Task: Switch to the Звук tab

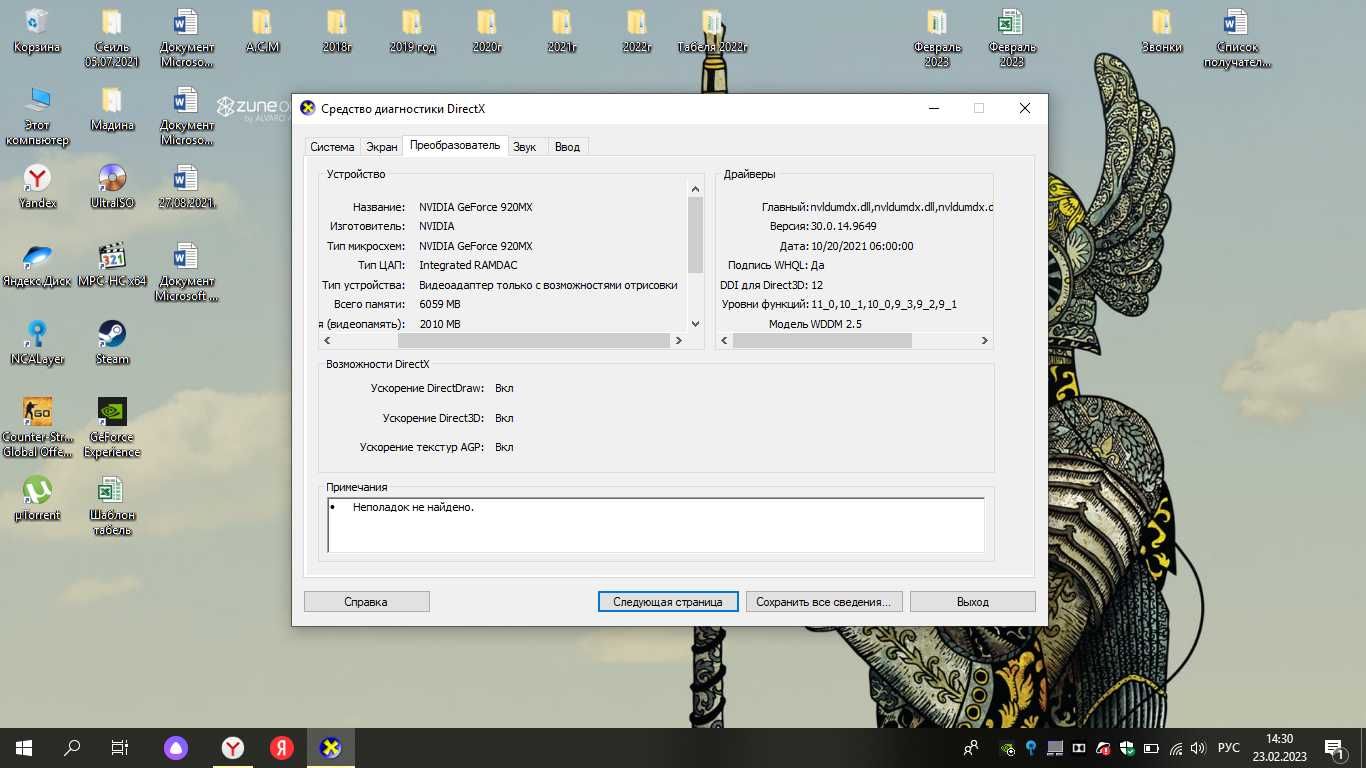Action: [525, 147]
